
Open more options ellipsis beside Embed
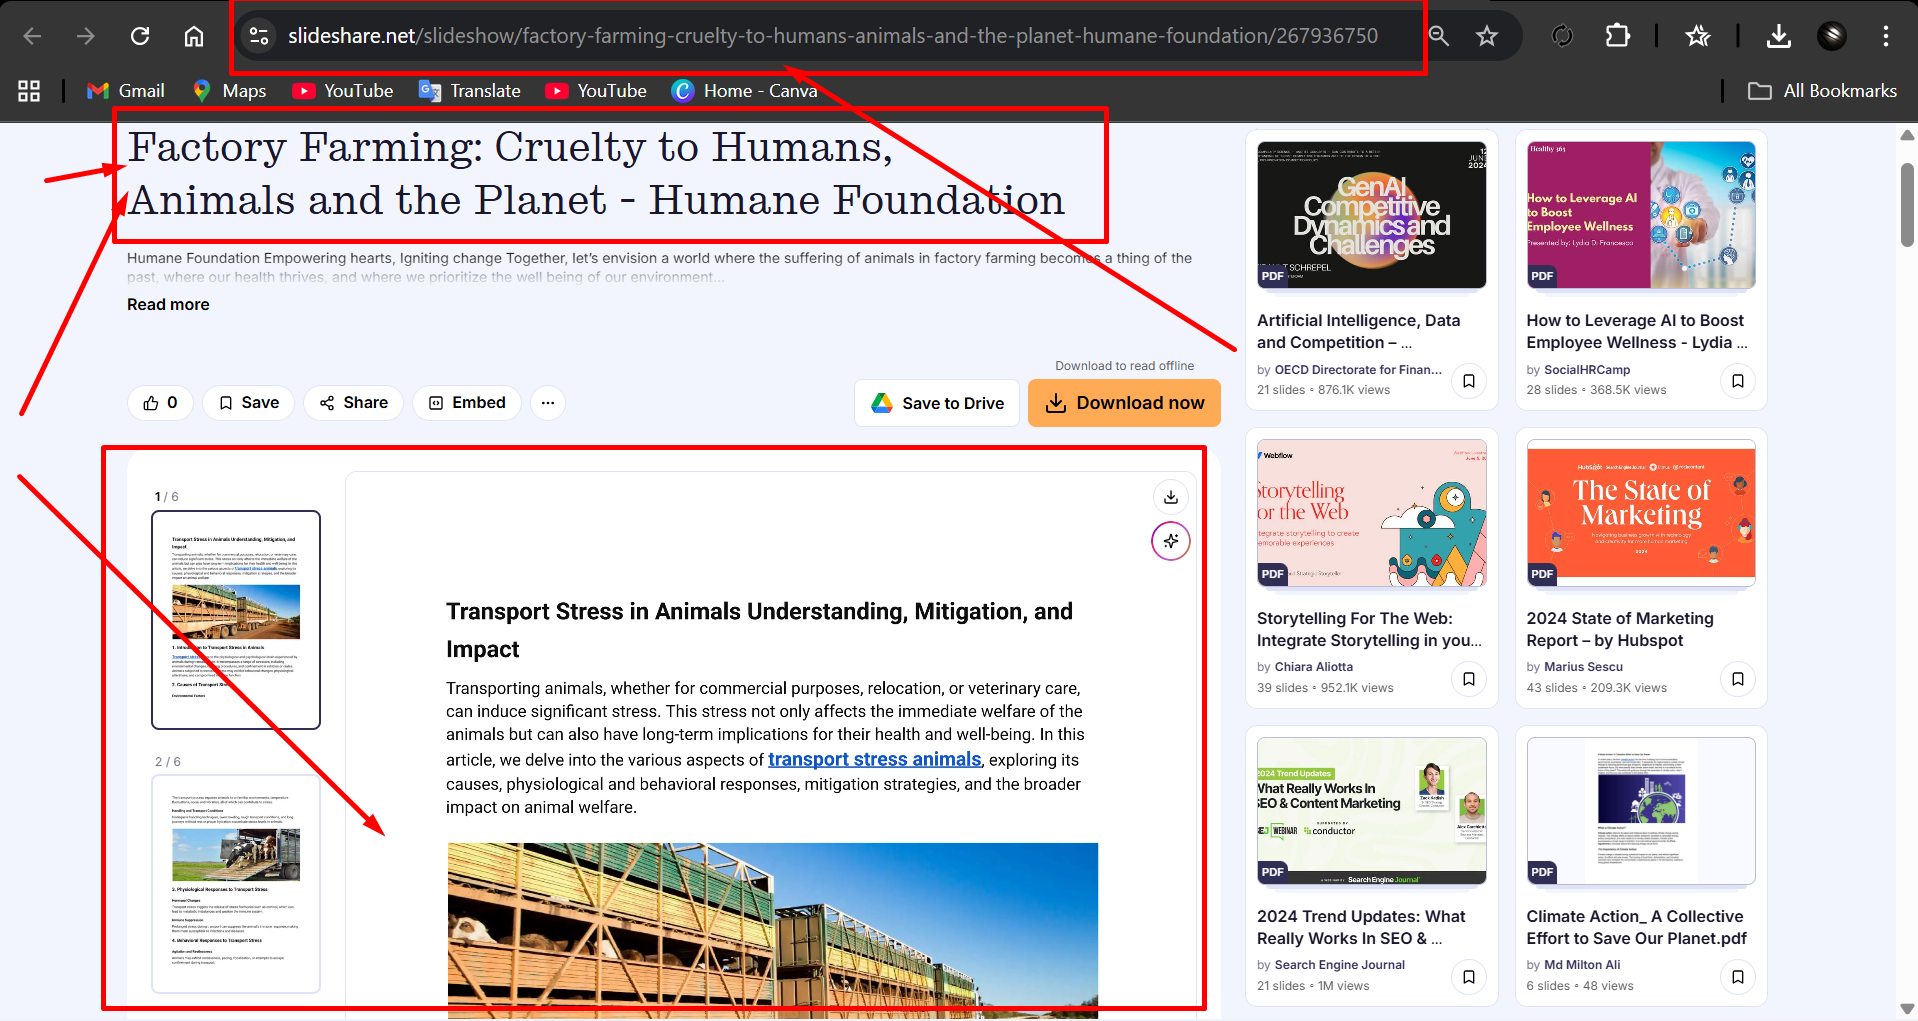pyautogui.click(x=548, y=403)
